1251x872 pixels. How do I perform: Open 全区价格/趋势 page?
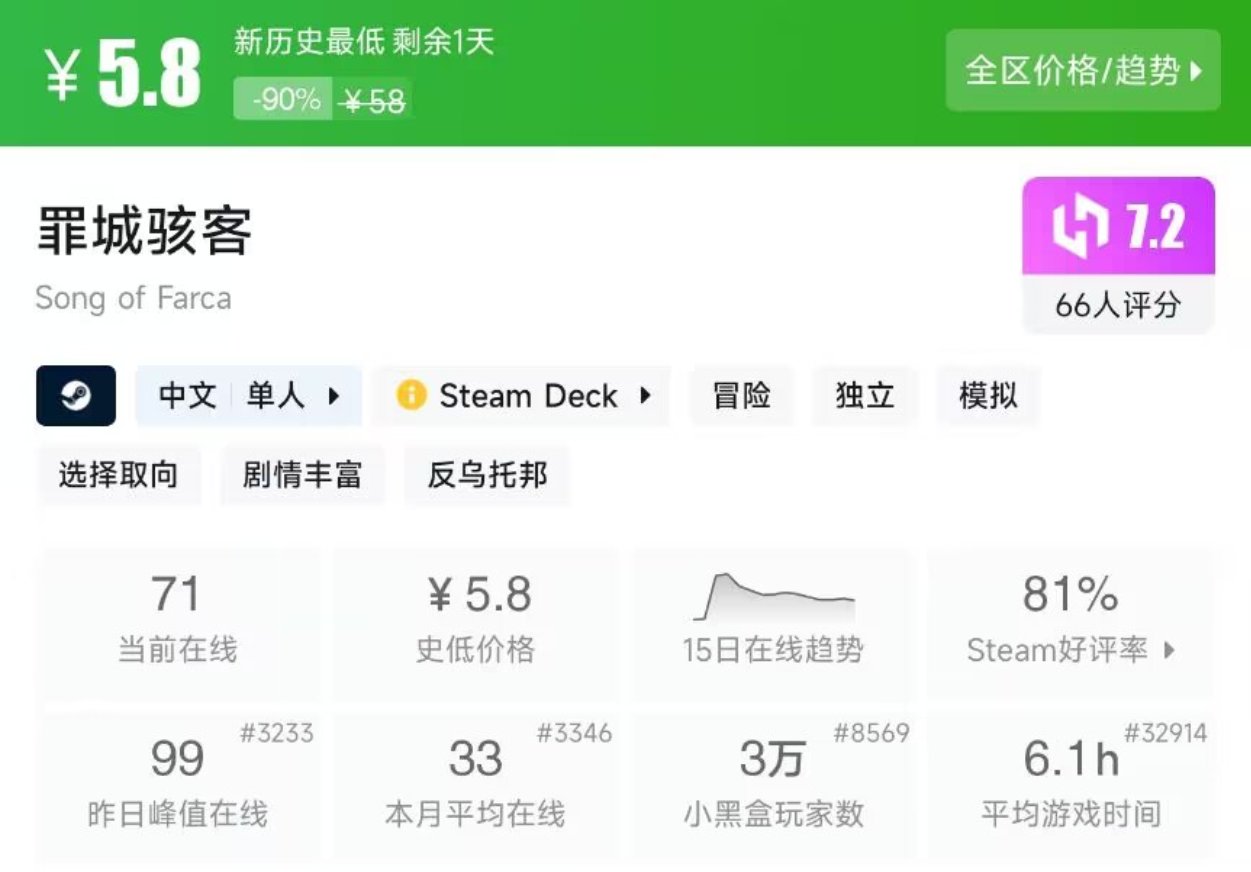(1083, 71)
